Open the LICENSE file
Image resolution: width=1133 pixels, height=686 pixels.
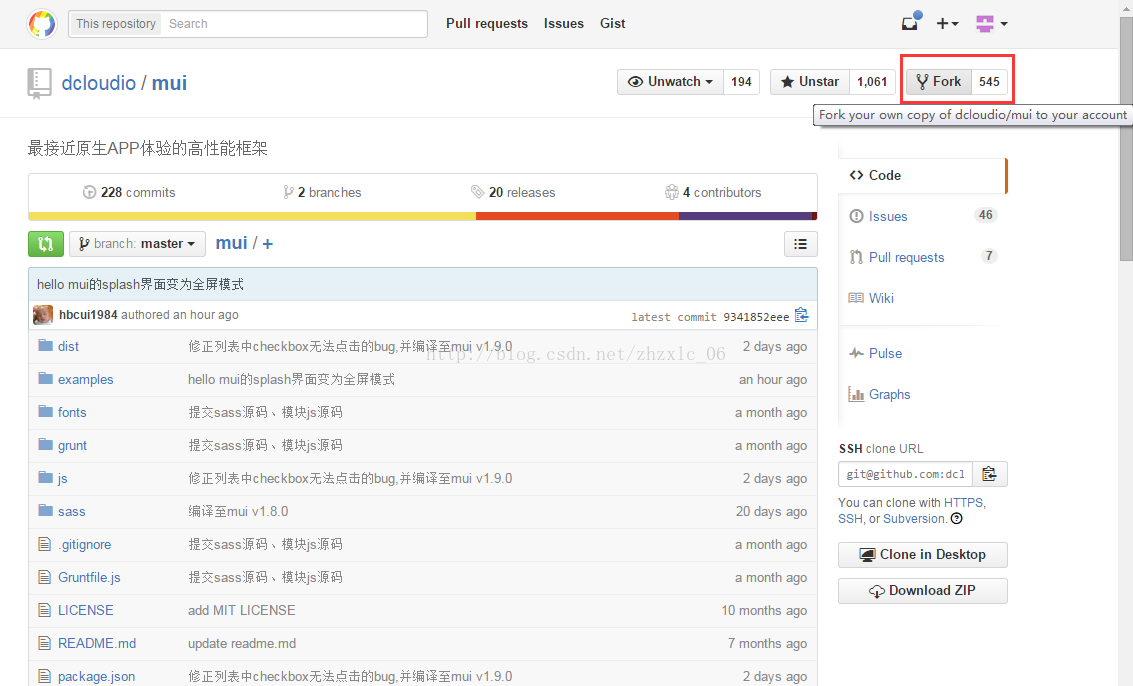tap(85, 610)
